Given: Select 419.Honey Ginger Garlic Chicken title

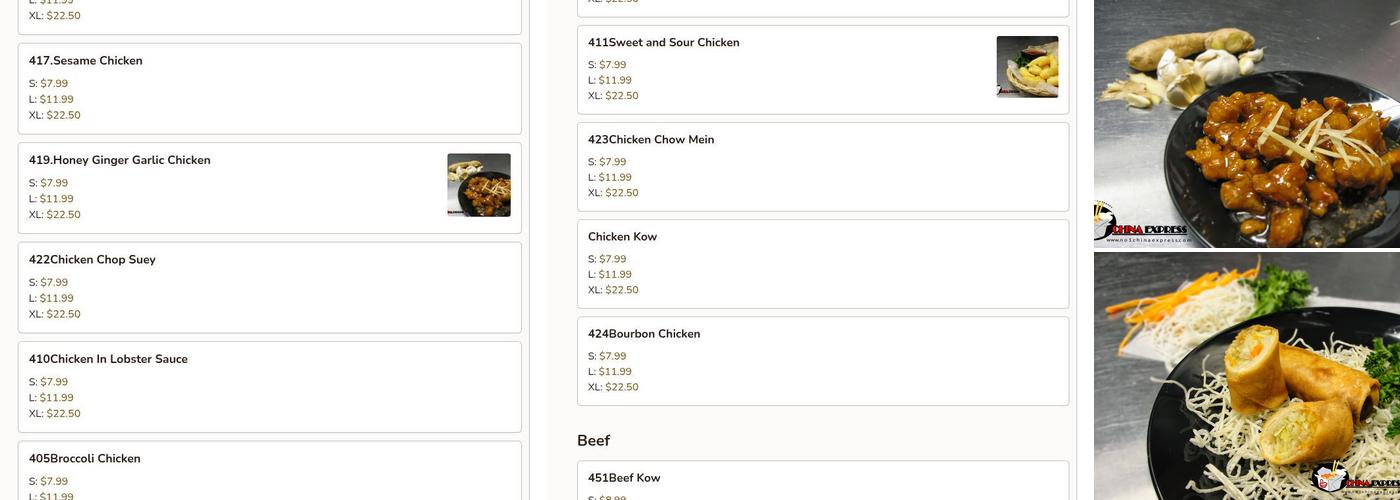Looking at the screenshot, I should pyautogui.click(x=120, y=160).
